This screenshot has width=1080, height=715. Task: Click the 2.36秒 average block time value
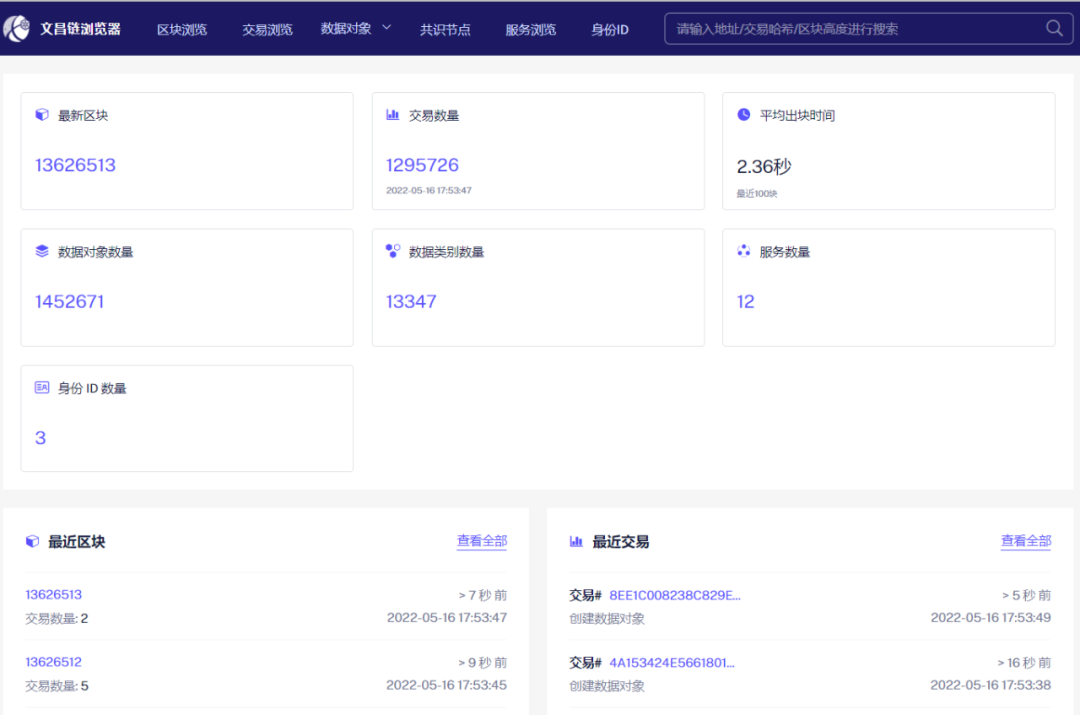coord(765,167)
